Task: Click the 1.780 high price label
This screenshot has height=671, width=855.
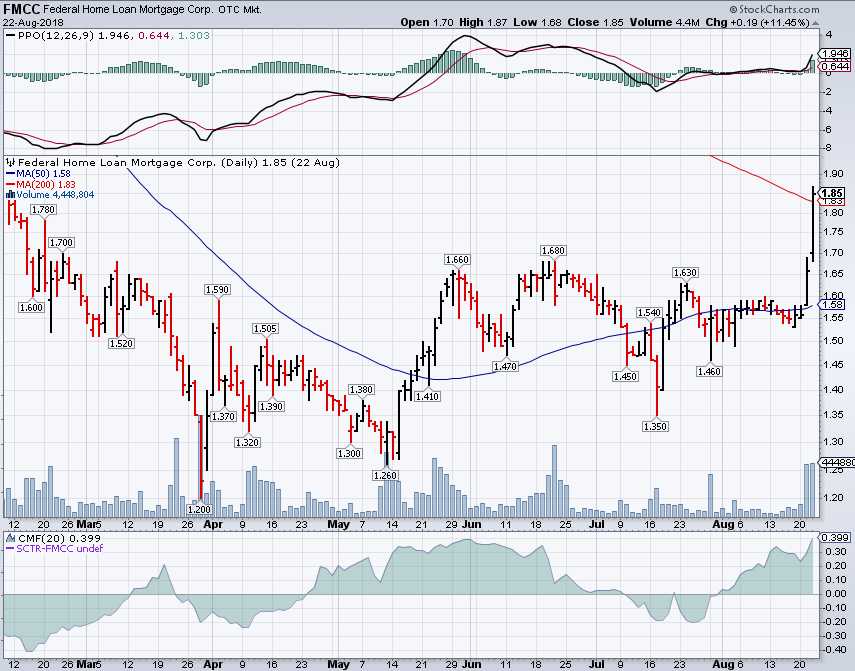Action: [x=42, y=209]
